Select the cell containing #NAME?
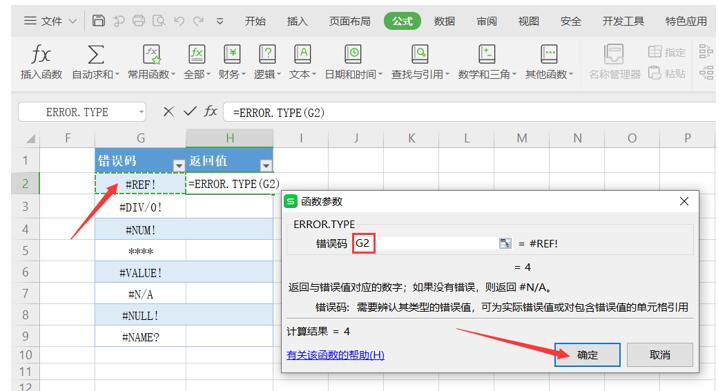The width and height of the screenshot is (719, 391). click(140, 337)
